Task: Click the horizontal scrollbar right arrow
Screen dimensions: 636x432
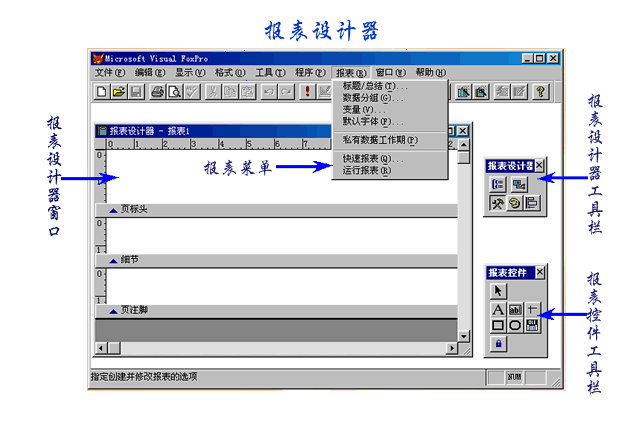Action: (452, 348)
